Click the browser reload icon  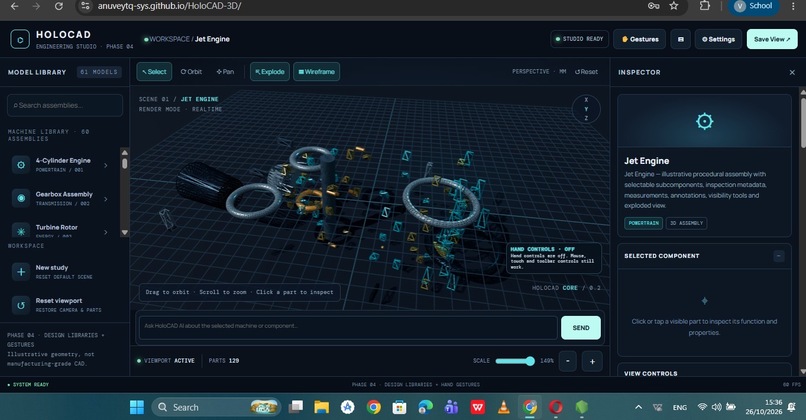coord(59,6)
